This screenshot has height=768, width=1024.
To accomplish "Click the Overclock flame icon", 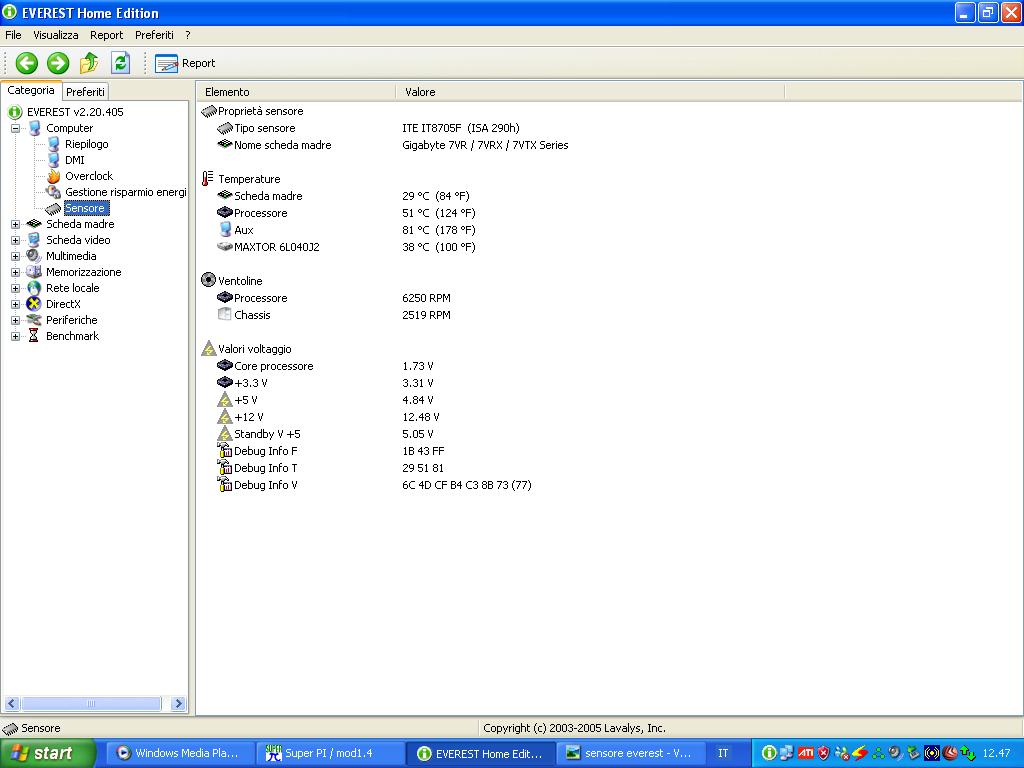I will point(54,176).
